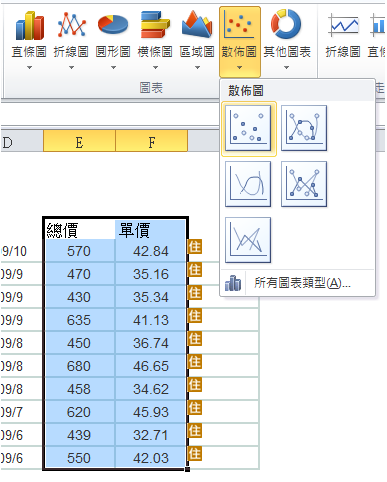This screenshot has width=387, height=482.
Task: Insert a 折線圖 sparkline line chart
Action: 343,35
